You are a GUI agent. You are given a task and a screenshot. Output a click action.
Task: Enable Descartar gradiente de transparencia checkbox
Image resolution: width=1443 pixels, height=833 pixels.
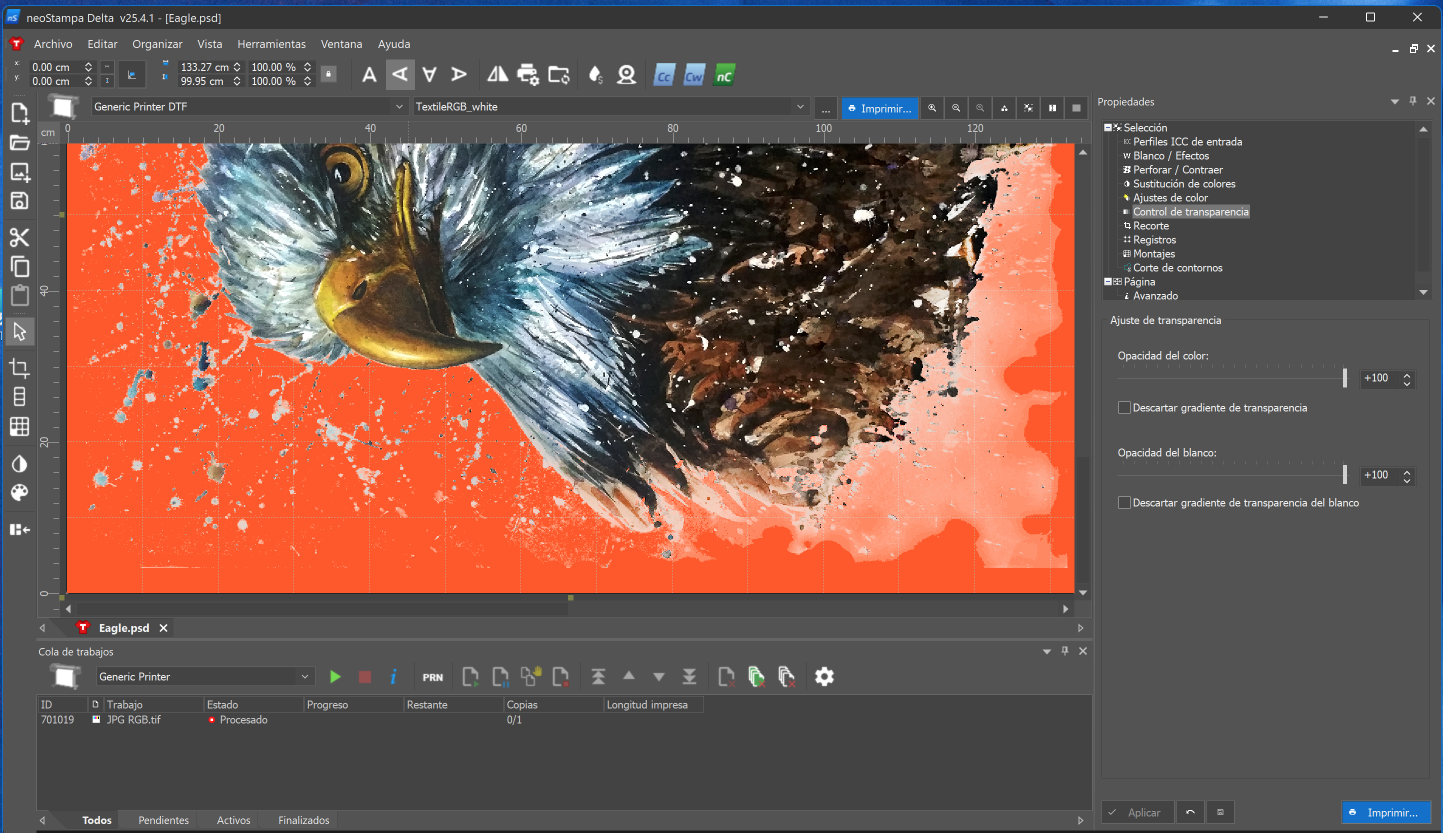tap(1125, 408)
